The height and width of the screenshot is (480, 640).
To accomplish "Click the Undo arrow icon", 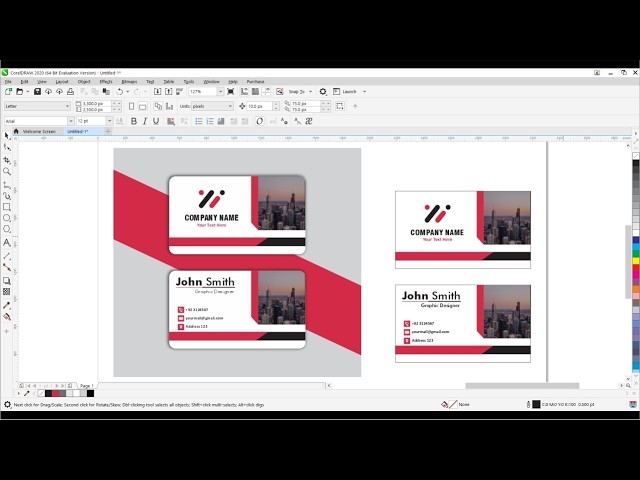I will (120, 91).
